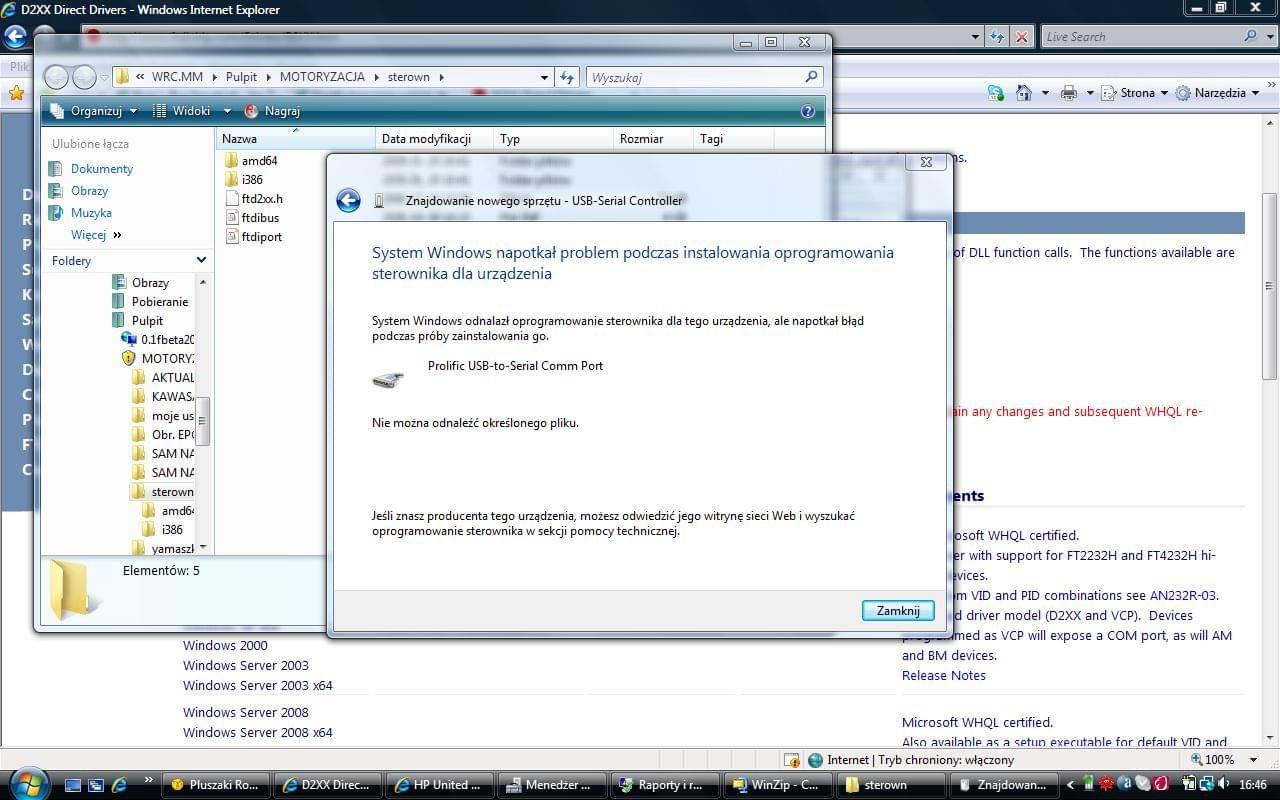The image size is (1280, 800).
Task: Select the MOTORYZACJA breadcrumb segment
Action: [322, 77]
